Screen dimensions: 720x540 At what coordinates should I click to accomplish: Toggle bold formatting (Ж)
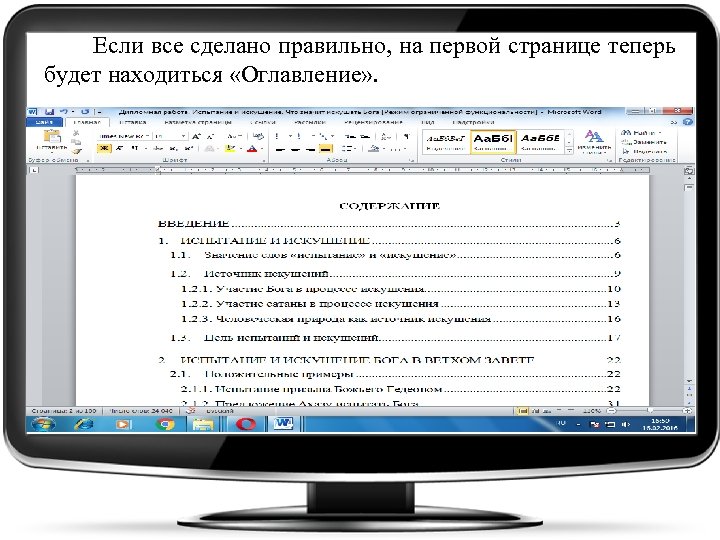coord(104,148)
